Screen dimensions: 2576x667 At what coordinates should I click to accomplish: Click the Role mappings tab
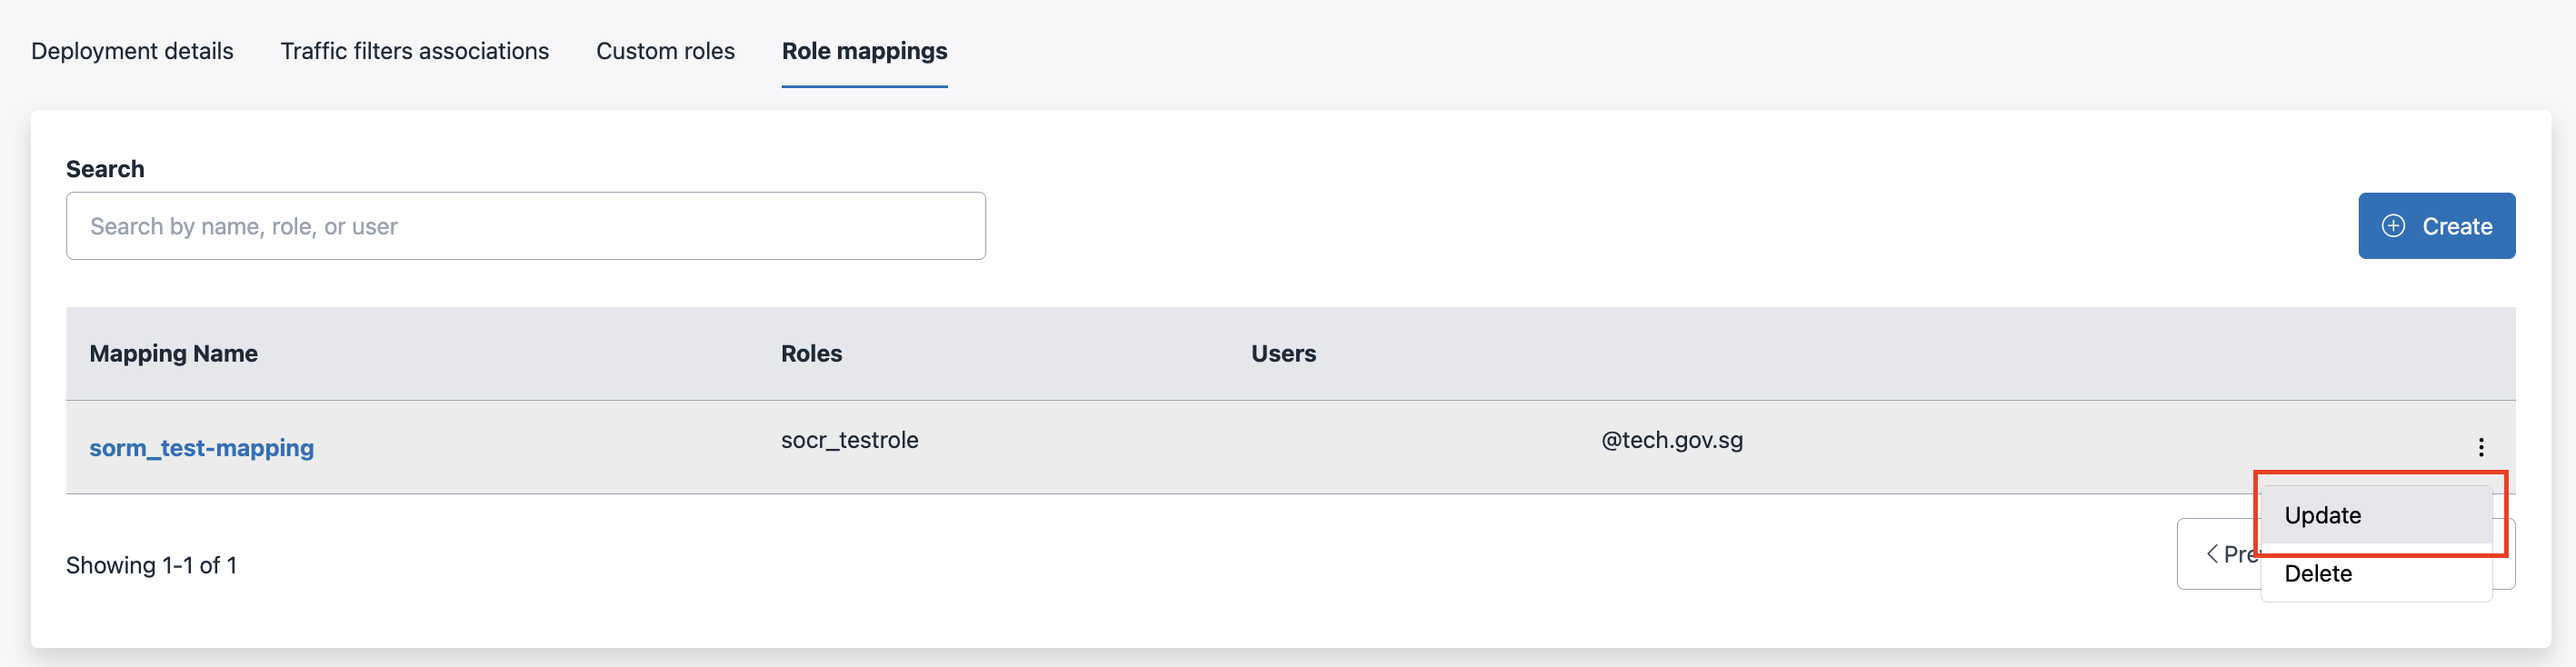[864, 51]
